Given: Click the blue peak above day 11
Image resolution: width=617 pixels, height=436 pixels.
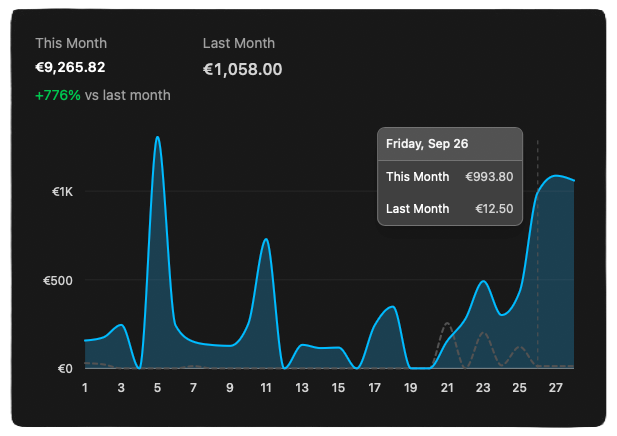Looking at the screenshot, I should pos(265,240).
